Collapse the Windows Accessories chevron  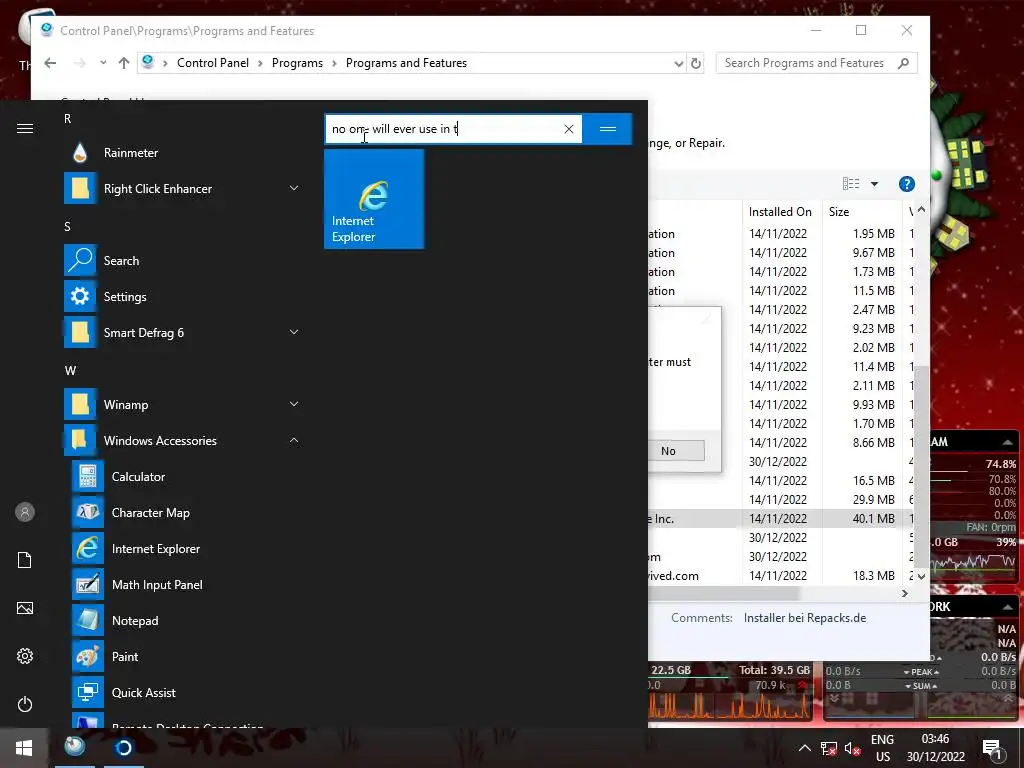[294, 440]
